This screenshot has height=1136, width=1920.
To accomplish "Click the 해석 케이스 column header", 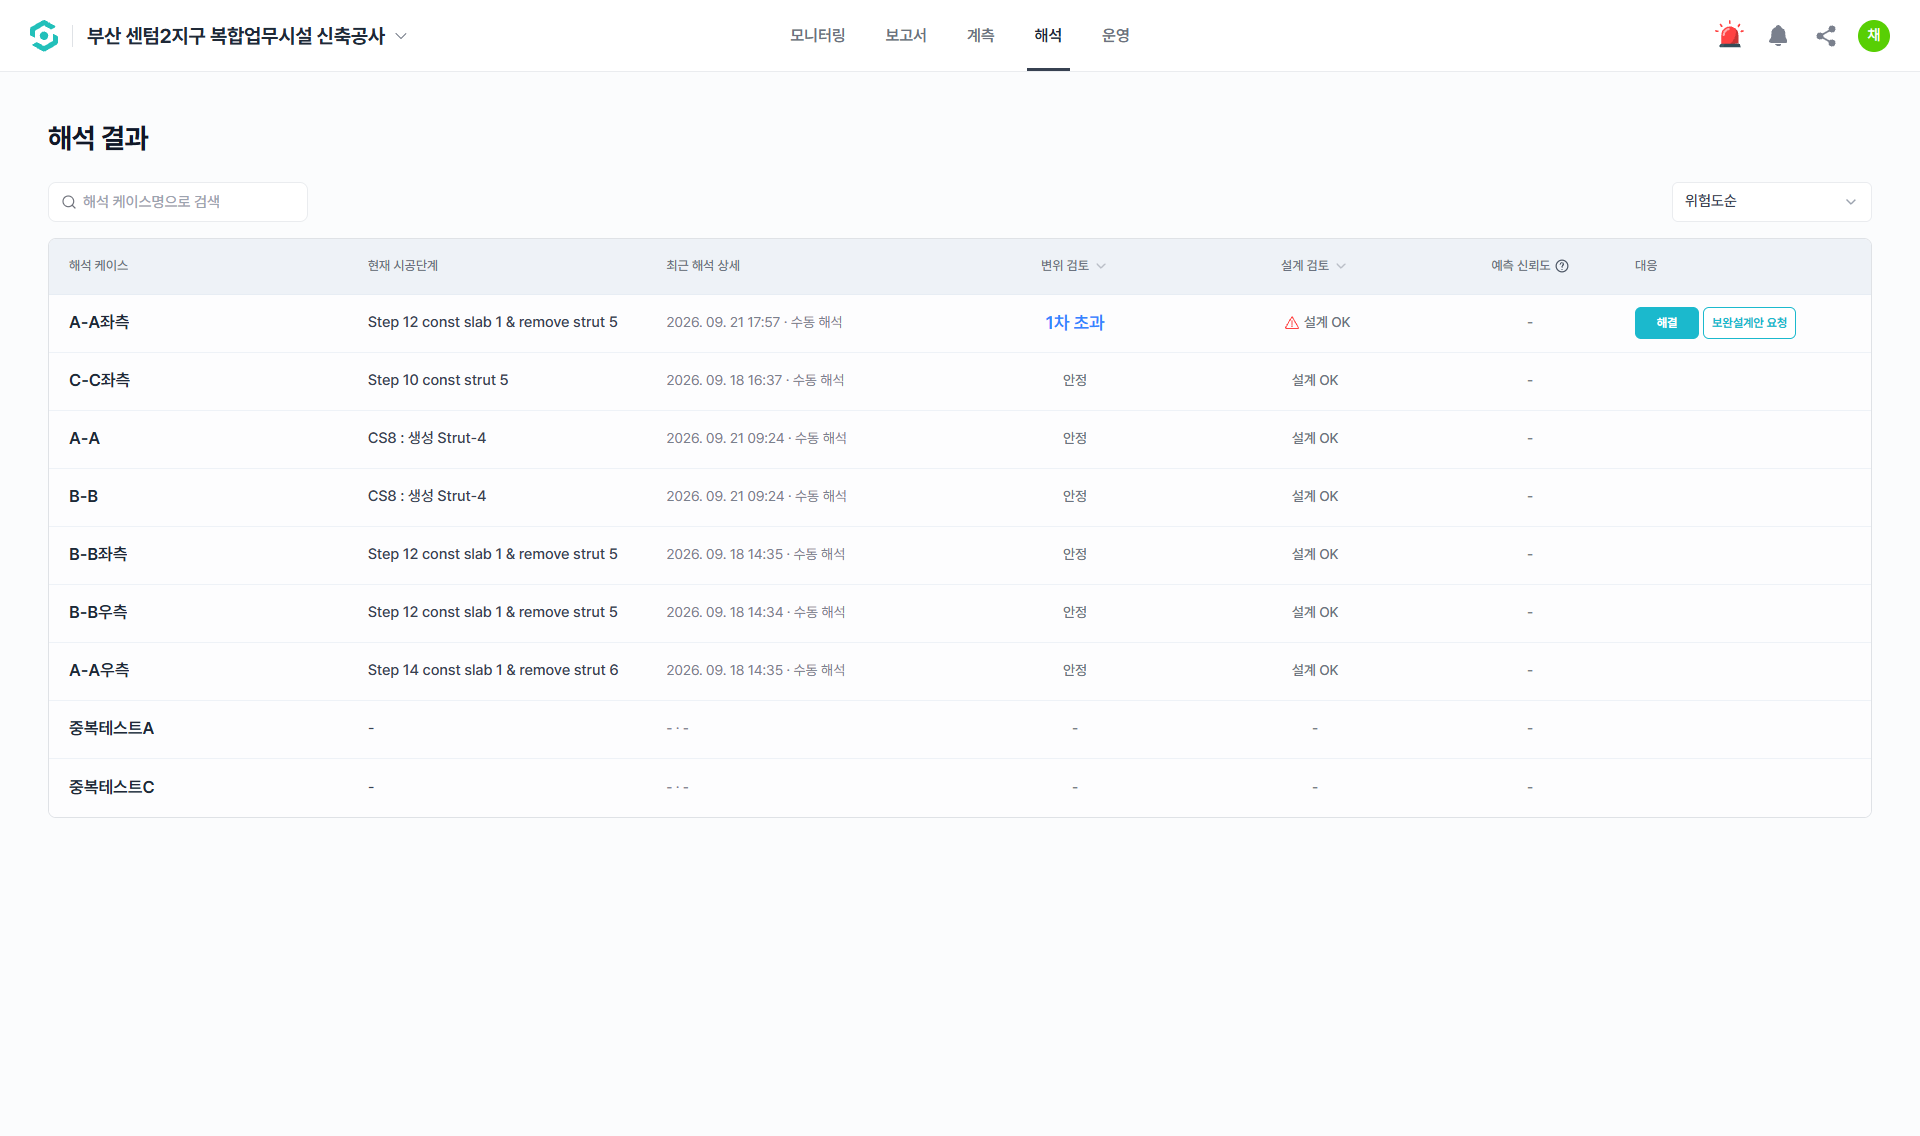I will [x=98, y=266].
